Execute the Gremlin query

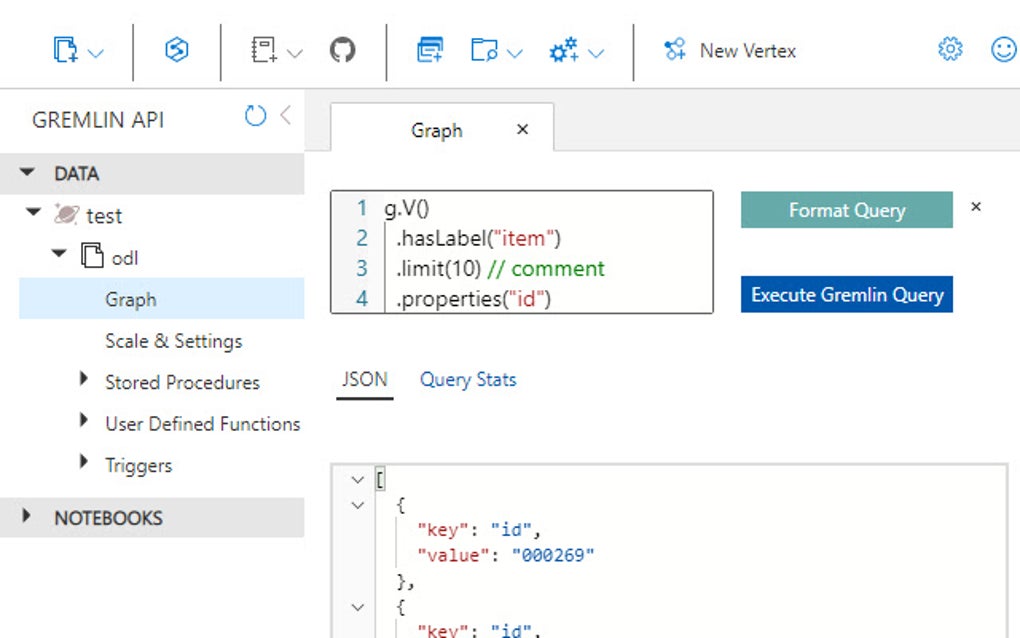(x=846, y=295)
